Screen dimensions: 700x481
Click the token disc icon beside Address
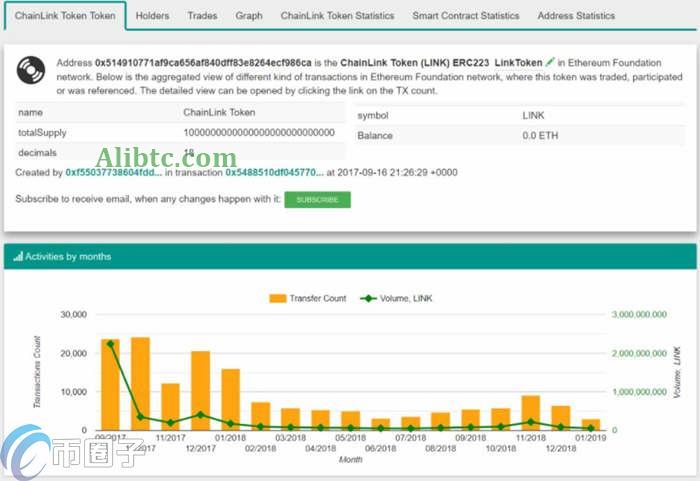click(x=32, y=70)
